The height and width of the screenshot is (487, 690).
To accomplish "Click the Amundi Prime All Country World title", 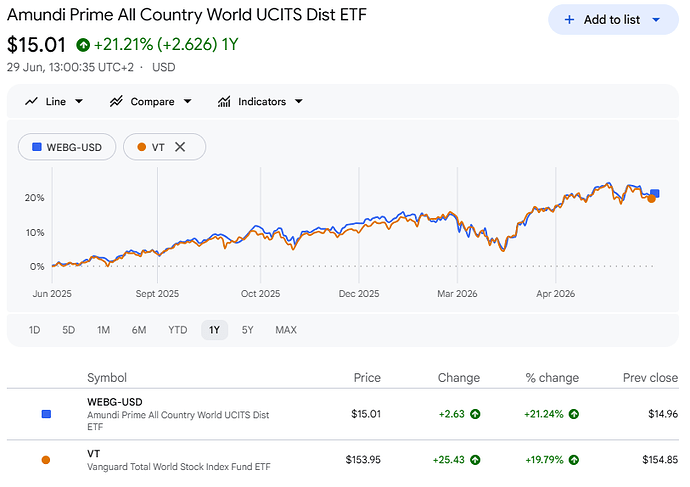I will pyautogui.click(x=187, y=15).
